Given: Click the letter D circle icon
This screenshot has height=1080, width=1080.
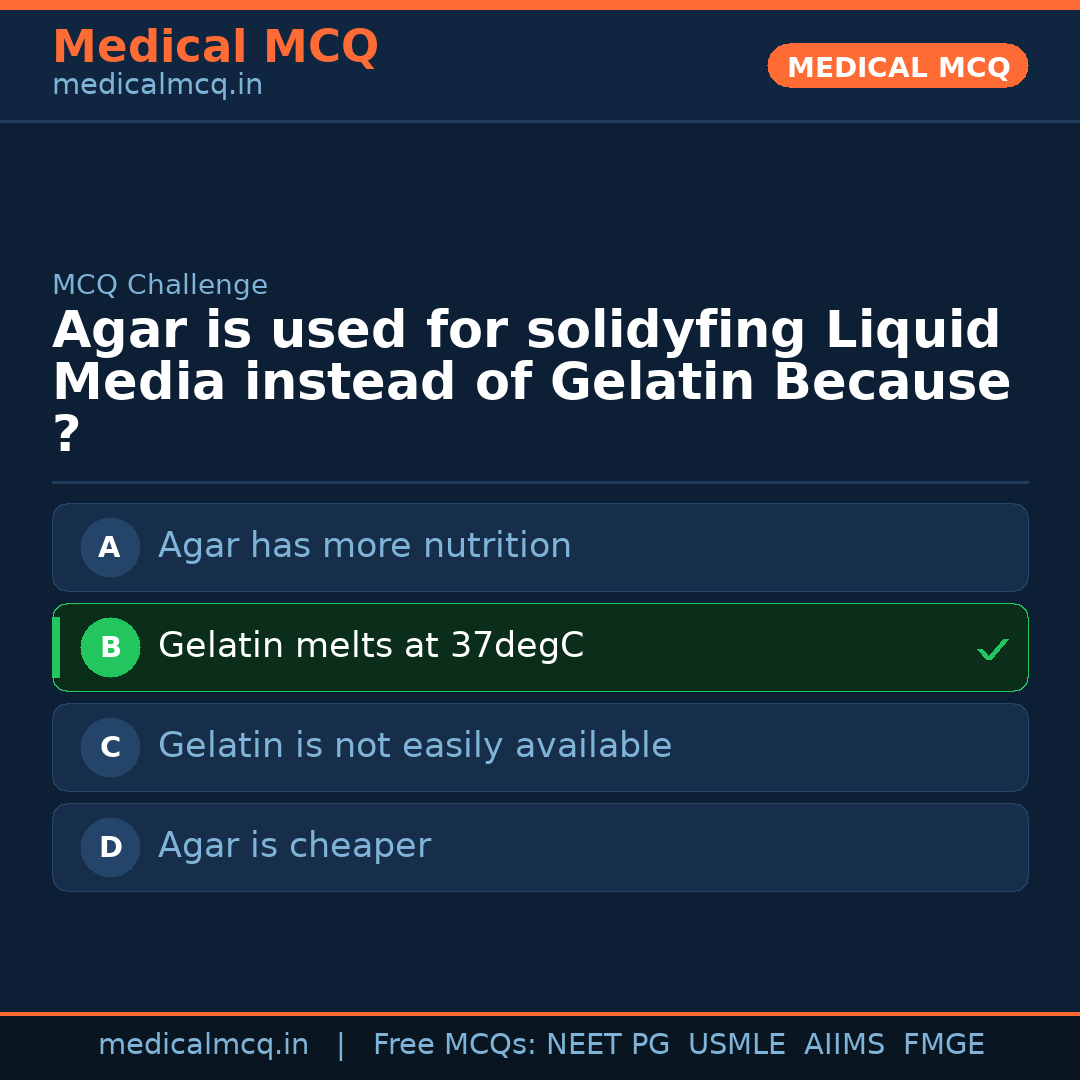Looking at the screenshot, I should pos(110,847).
